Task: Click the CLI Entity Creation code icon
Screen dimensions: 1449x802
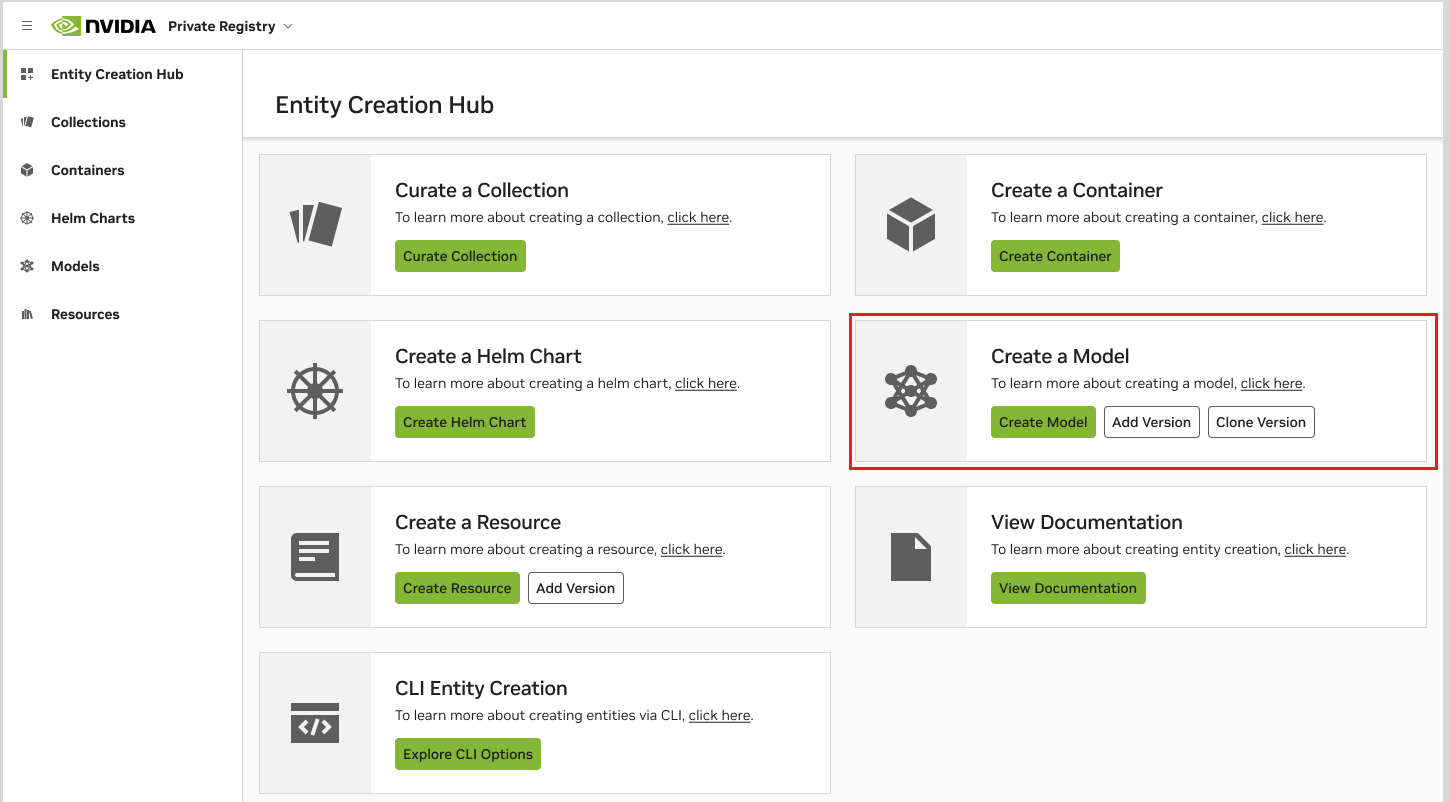Action: click(315, 723)
